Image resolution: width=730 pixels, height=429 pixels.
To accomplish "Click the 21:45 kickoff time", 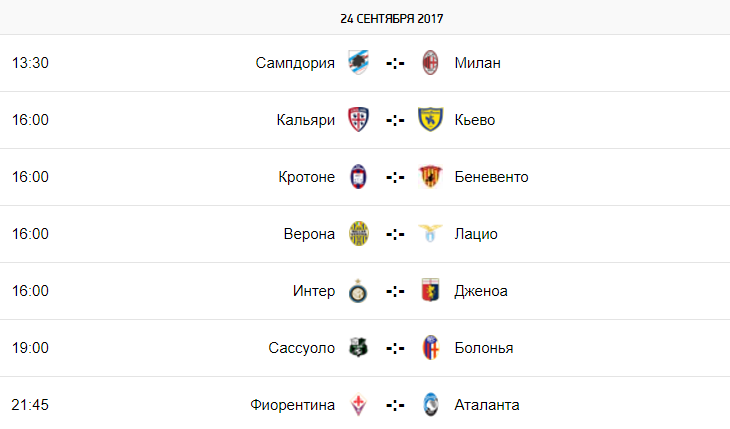I will coord(30,405).
